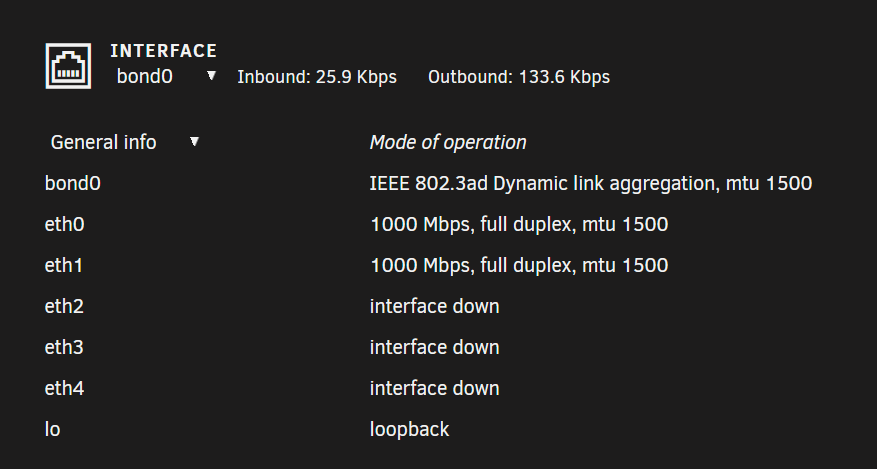Click the INTERFACE heading label
The height and width of the screenshot is (469, 877).
(163, 51)
